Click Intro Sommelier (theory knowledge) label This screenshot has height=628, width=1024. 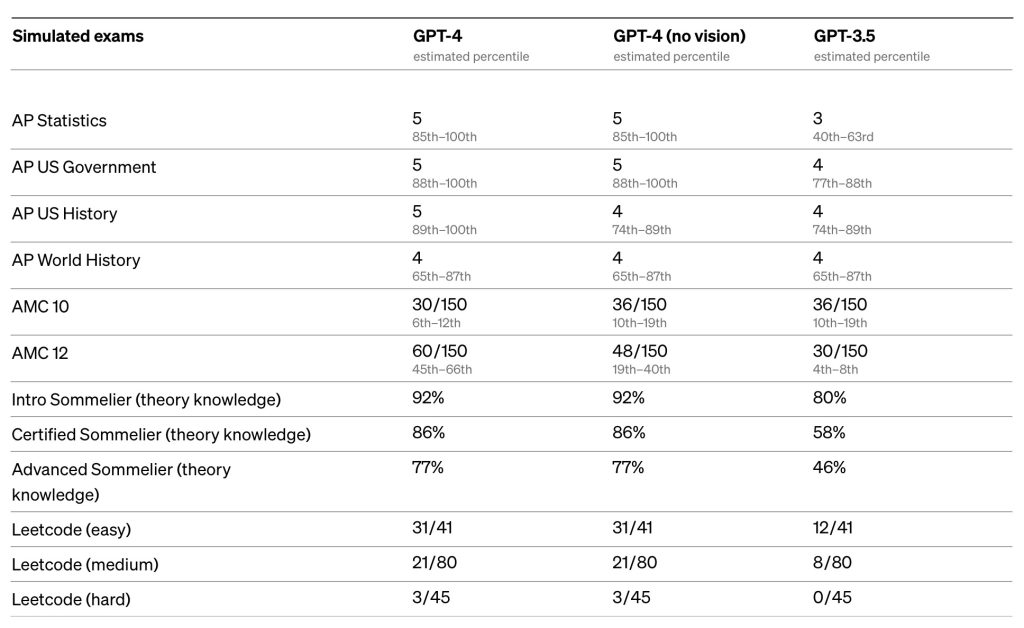146,400
